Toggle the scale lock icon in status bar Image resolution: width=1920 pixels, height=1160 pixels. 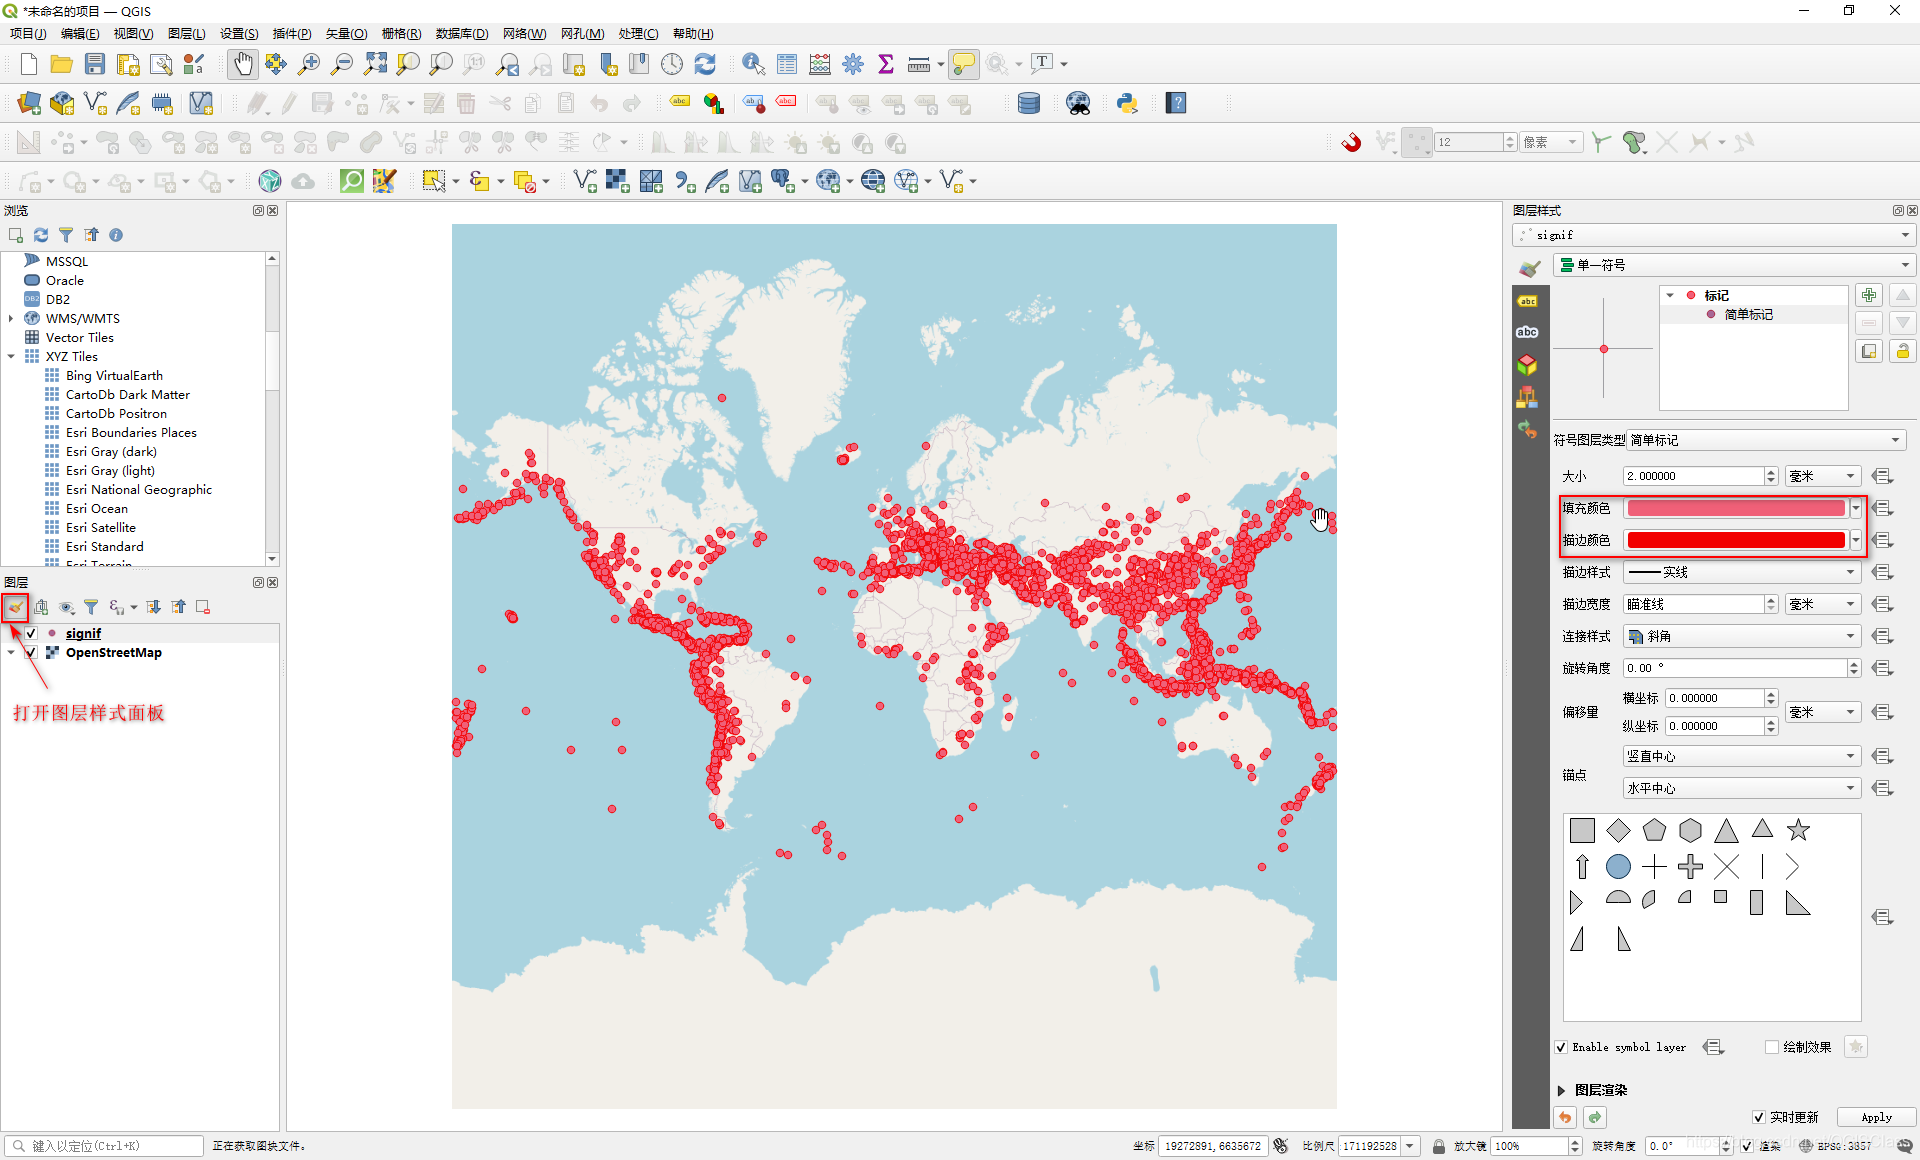tap(1438, 1146)
